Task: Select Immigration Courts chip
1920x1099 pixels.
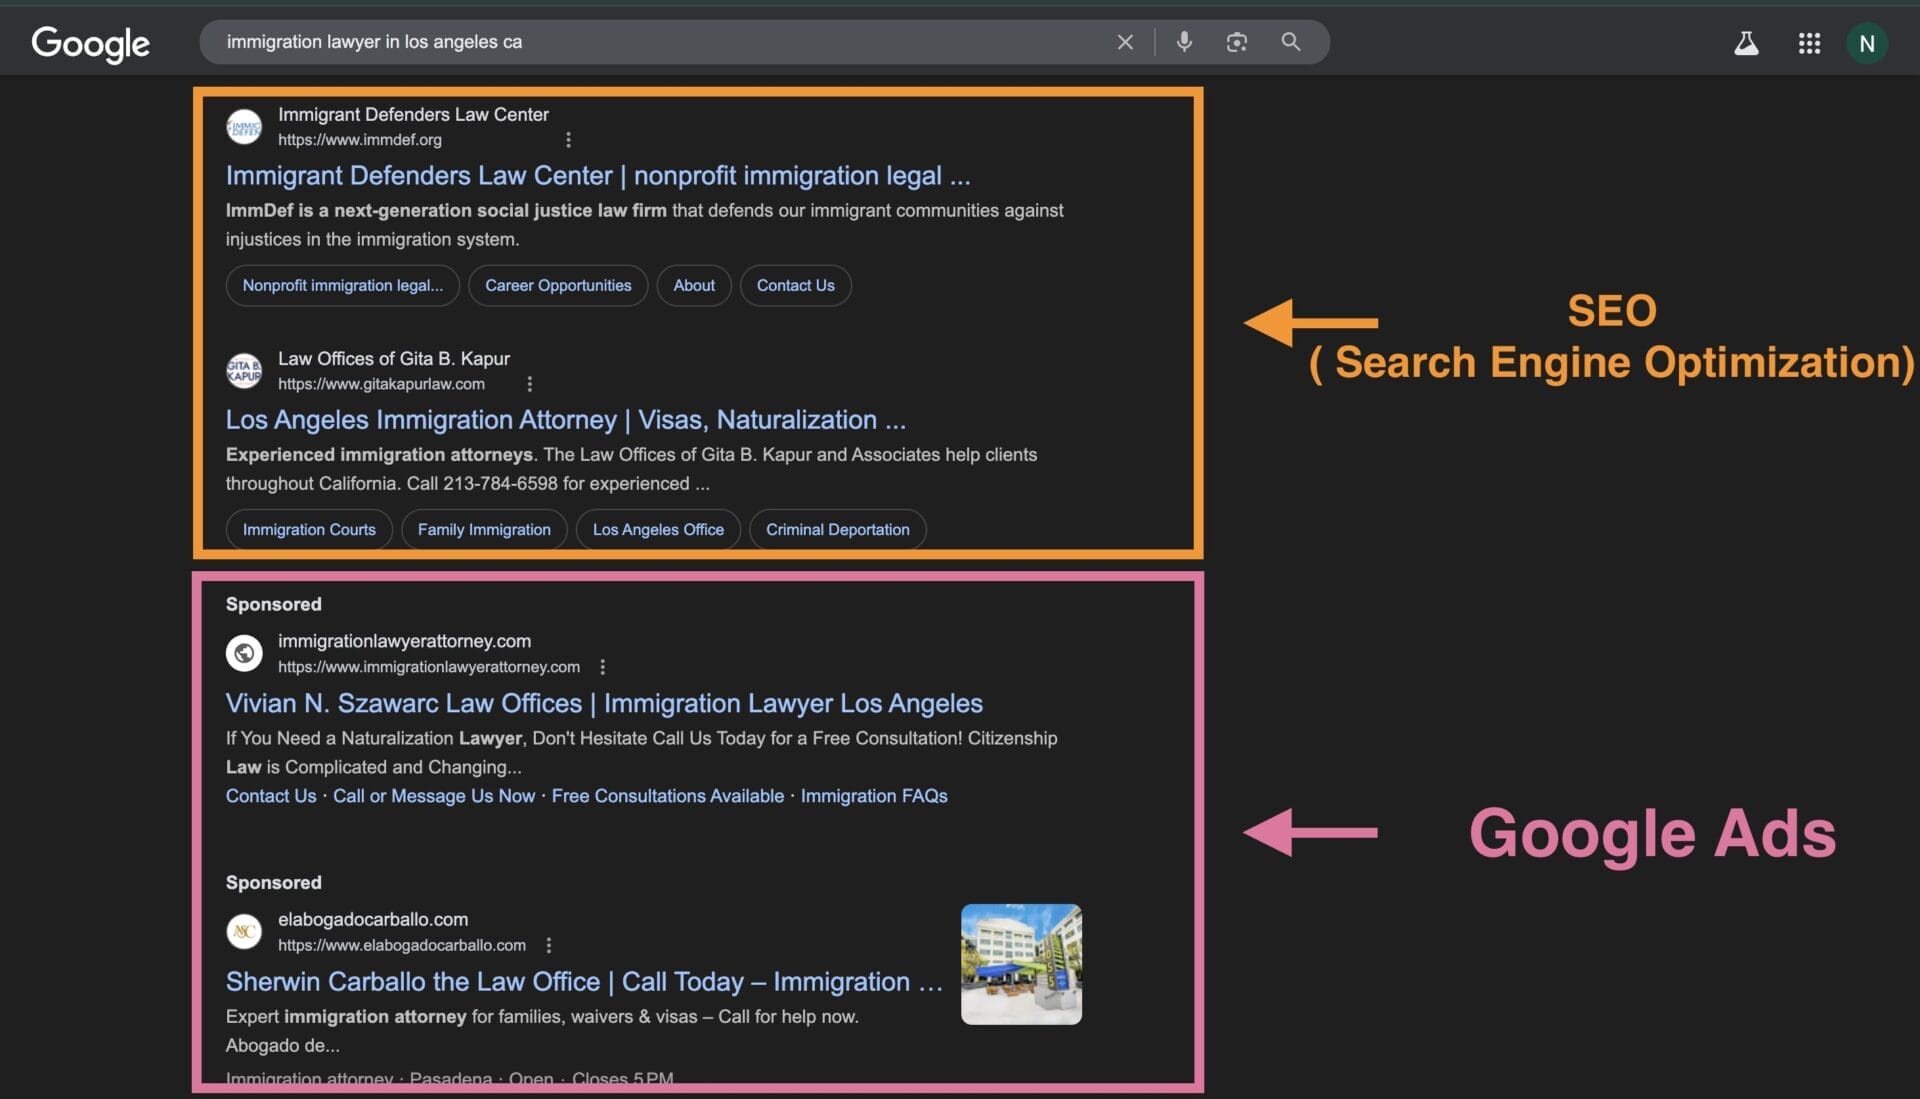Action: coord(309,530)
